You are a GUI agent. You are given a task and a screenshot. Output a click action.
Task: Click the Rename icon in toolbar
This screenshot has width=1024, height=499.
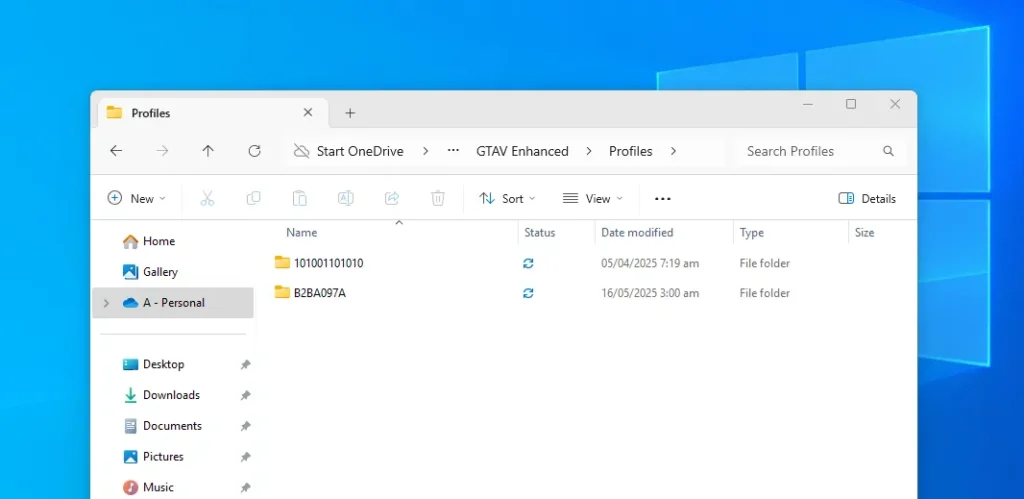pyautogui.click(x=345, y=198)
